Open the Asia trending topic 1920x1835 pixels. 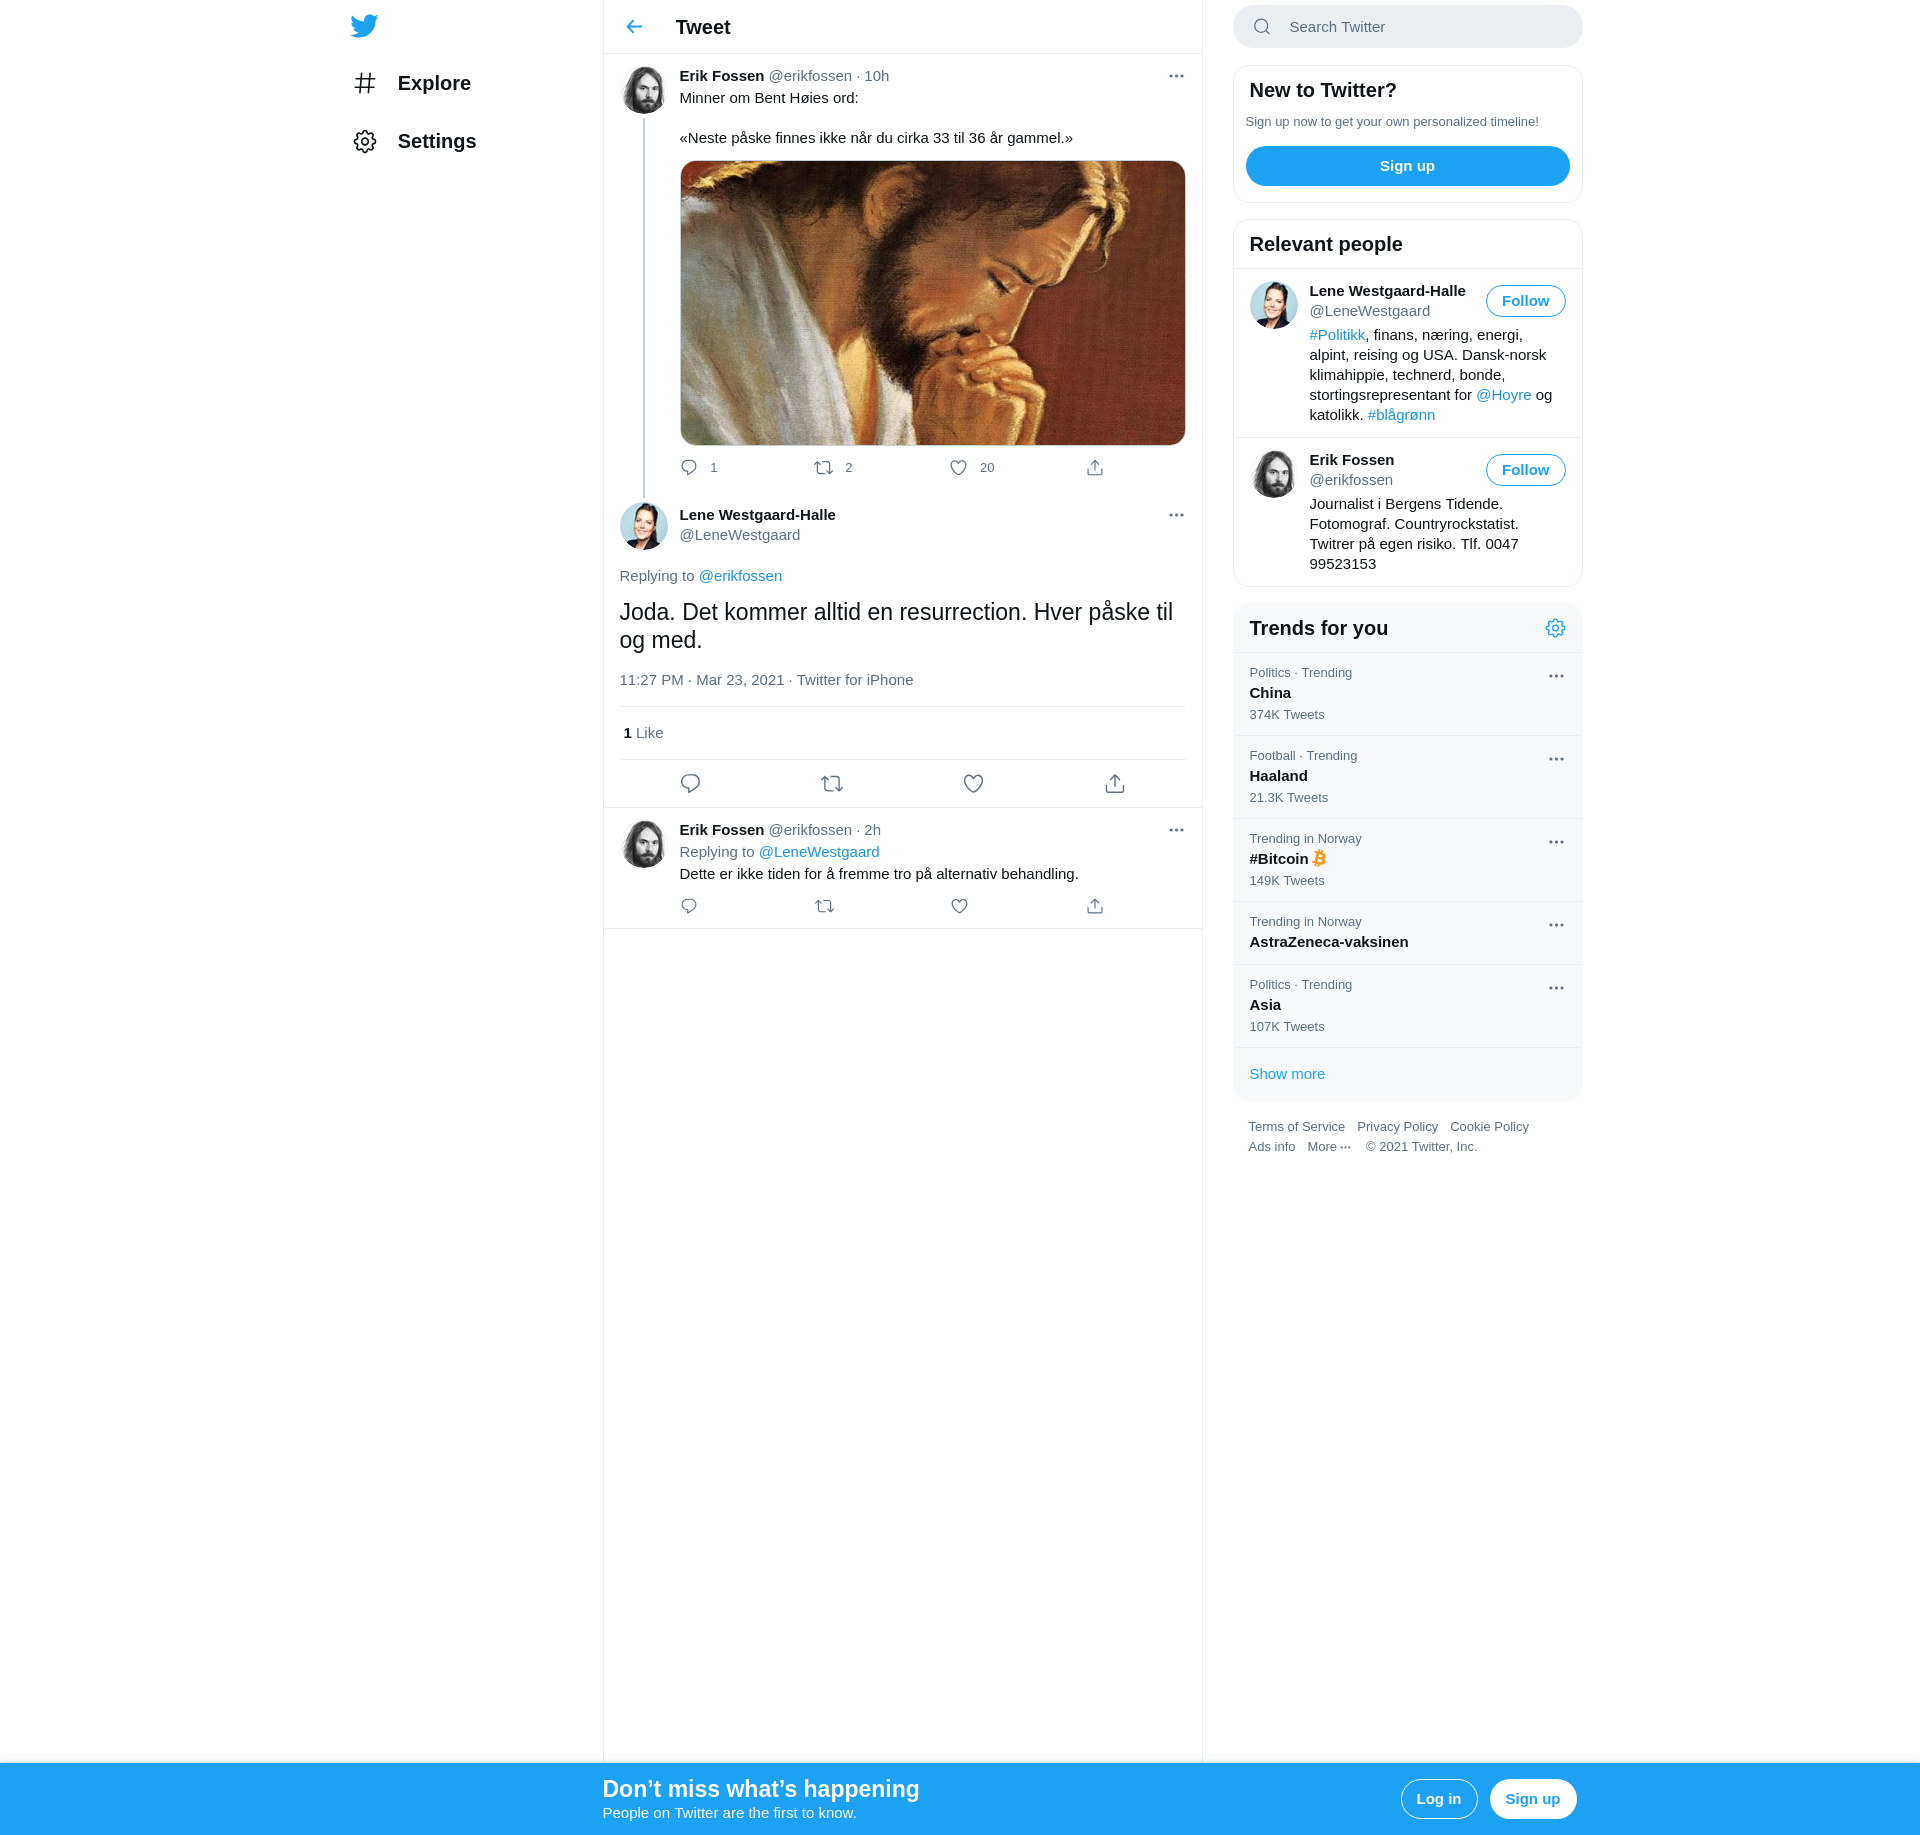pos(1407,1006)
